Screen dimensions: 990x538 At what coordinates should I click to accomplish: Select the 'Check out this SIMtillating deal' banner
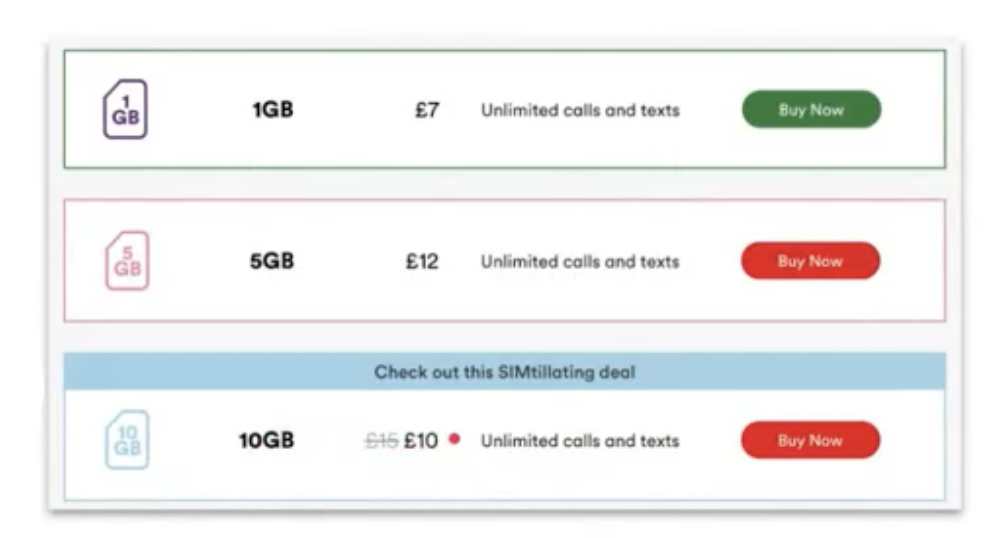(x=504, y=372)
